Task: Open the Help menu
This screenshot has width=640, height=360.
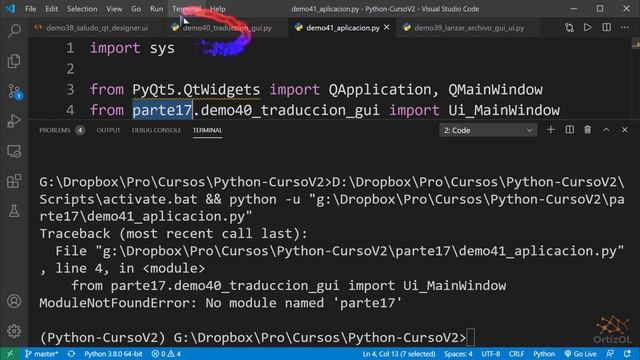Action: pyautogui.click(x=218, y=9)
